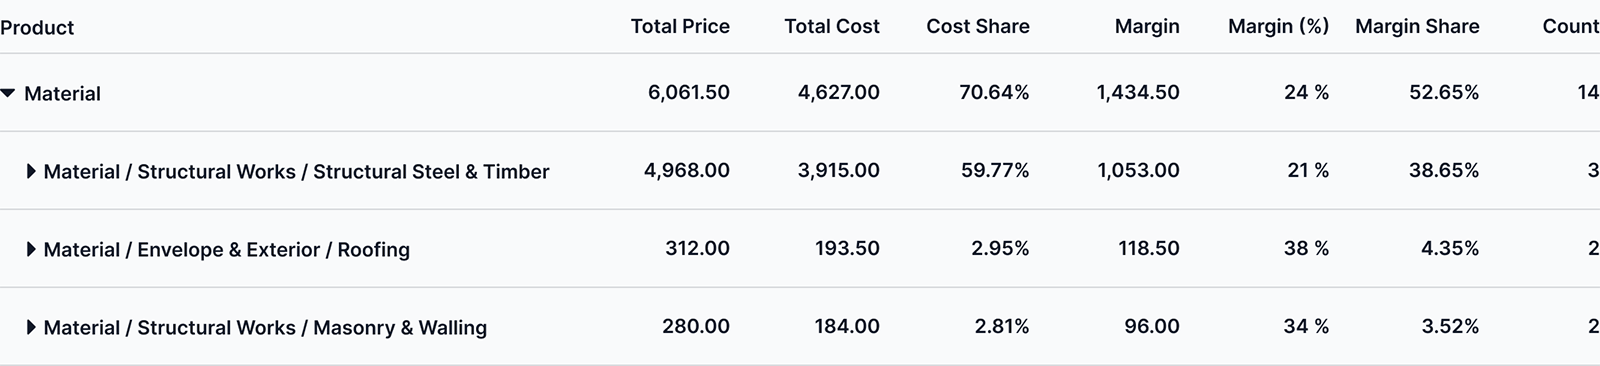Click the 193.50 total cost cell

pyautogui.click(x=847, y=249)
